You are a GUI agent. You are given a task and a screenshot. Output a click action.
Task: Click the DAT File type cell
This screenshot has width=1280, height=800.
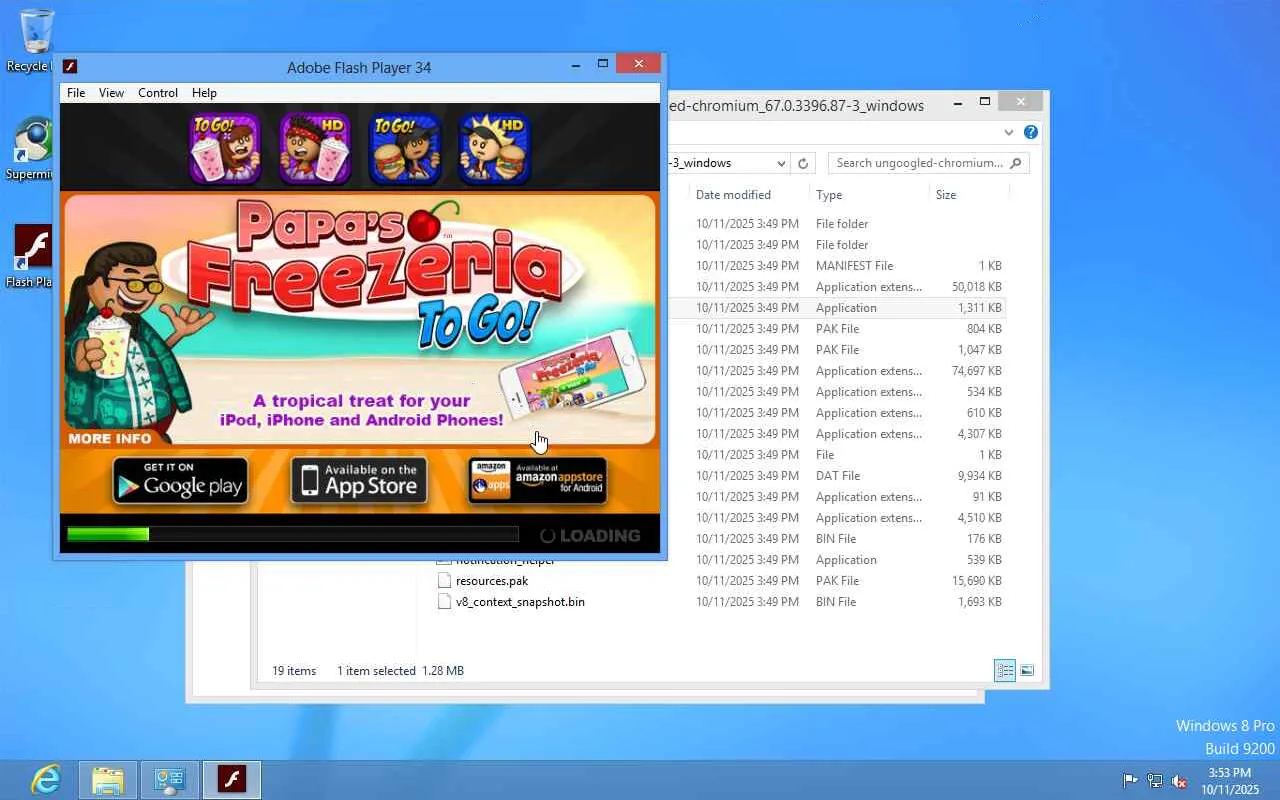[838, 476]
